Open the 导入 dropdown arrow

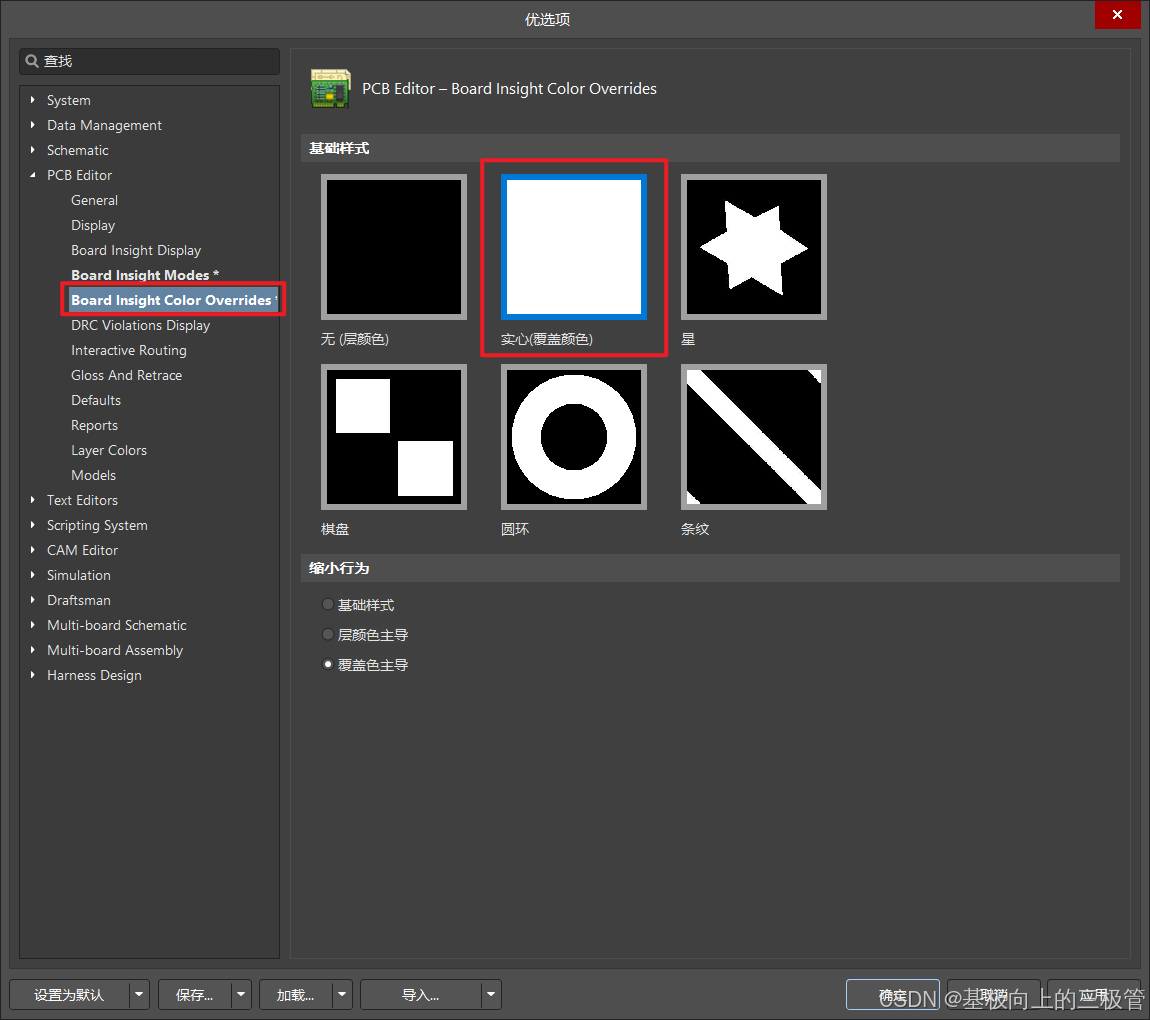[x=491, y=994]
